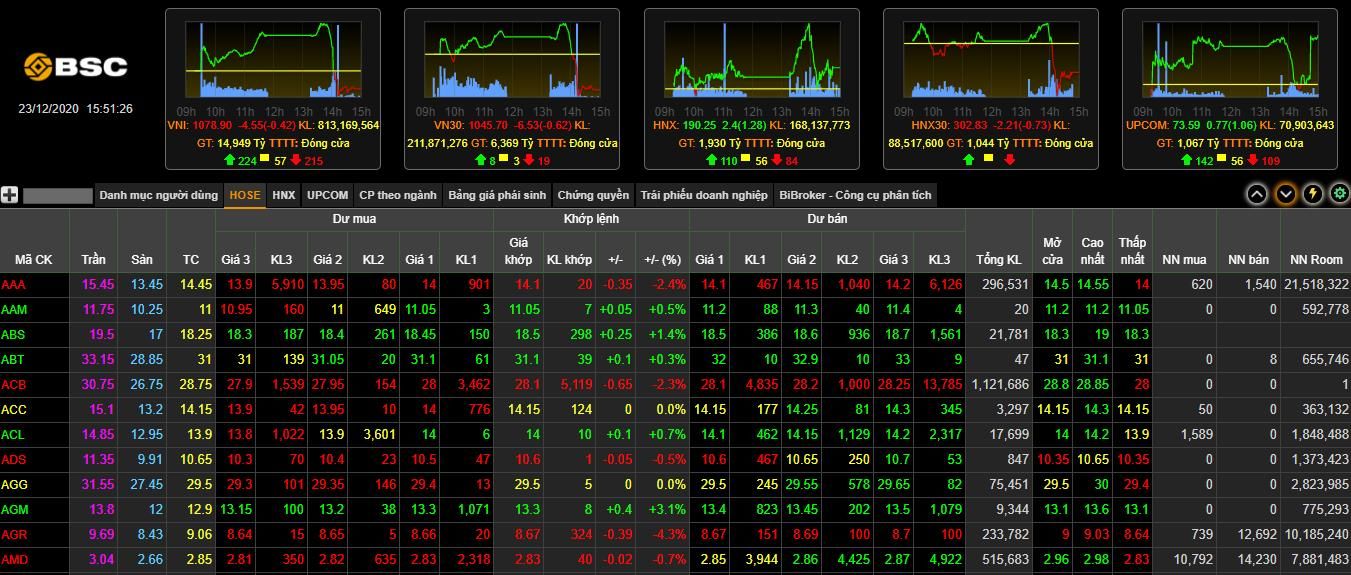The height and width of the screenshot is (575, 1351).
Task: Click the ACB stock symbol
Action: click(x=14, y=384)
